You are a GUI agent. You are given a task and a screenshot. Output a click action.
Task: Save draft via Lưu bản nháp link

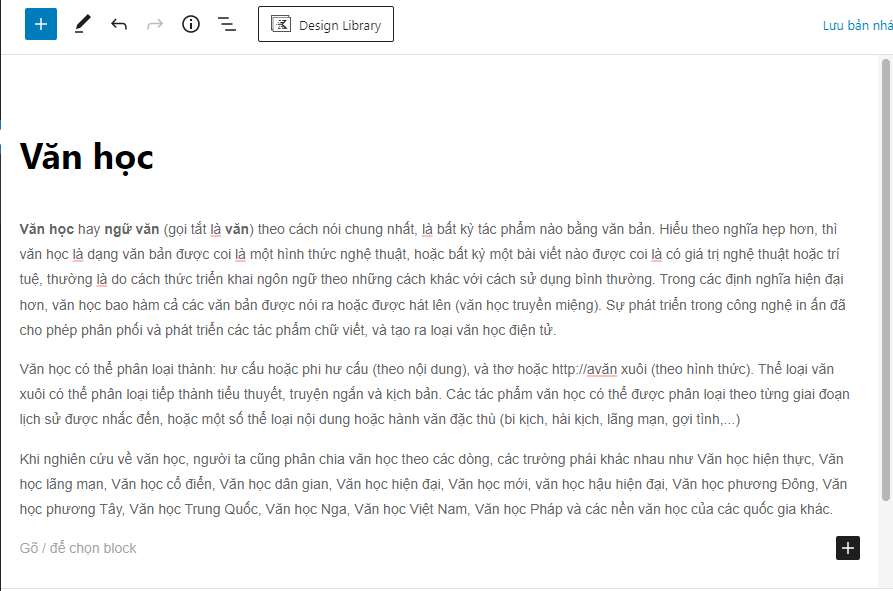tap(857, 25)
